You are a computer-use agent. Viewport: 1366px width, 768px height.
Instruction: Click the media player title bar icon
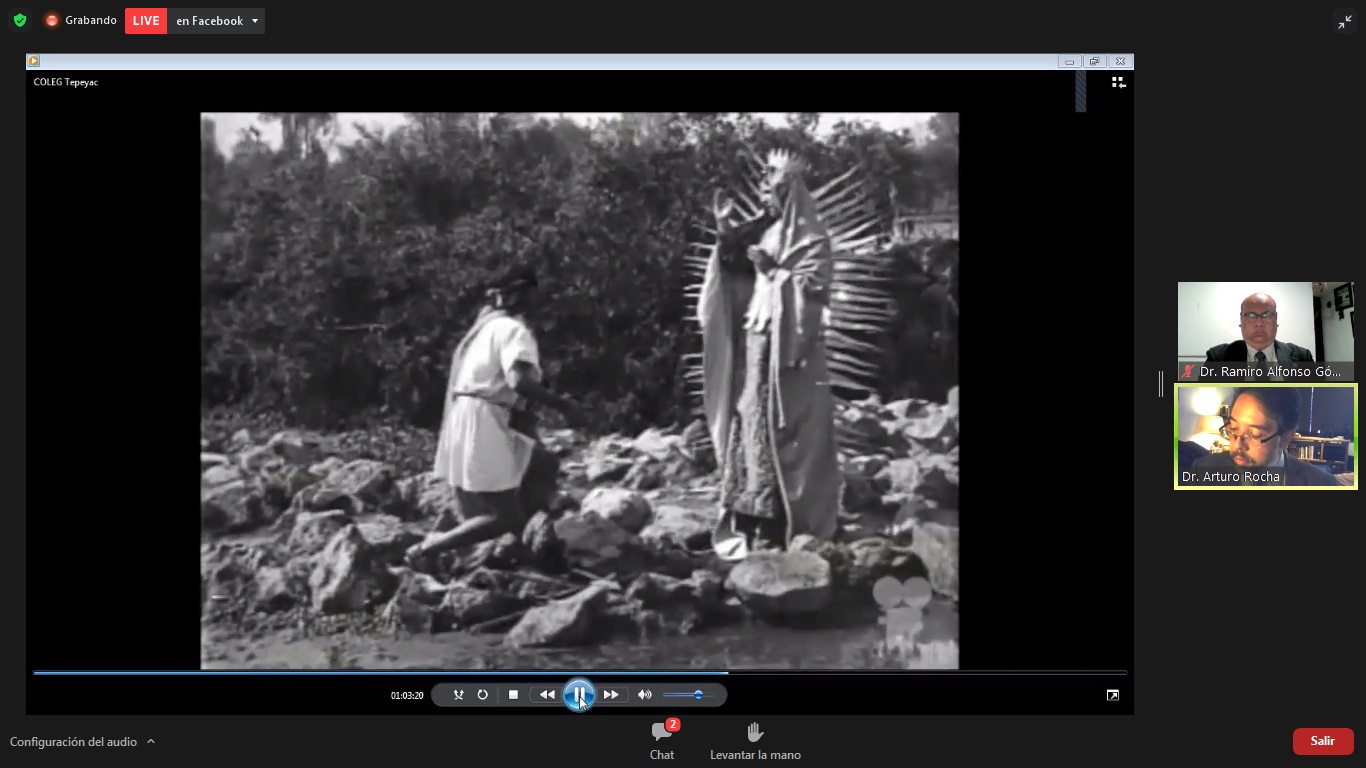click(33, 61)
